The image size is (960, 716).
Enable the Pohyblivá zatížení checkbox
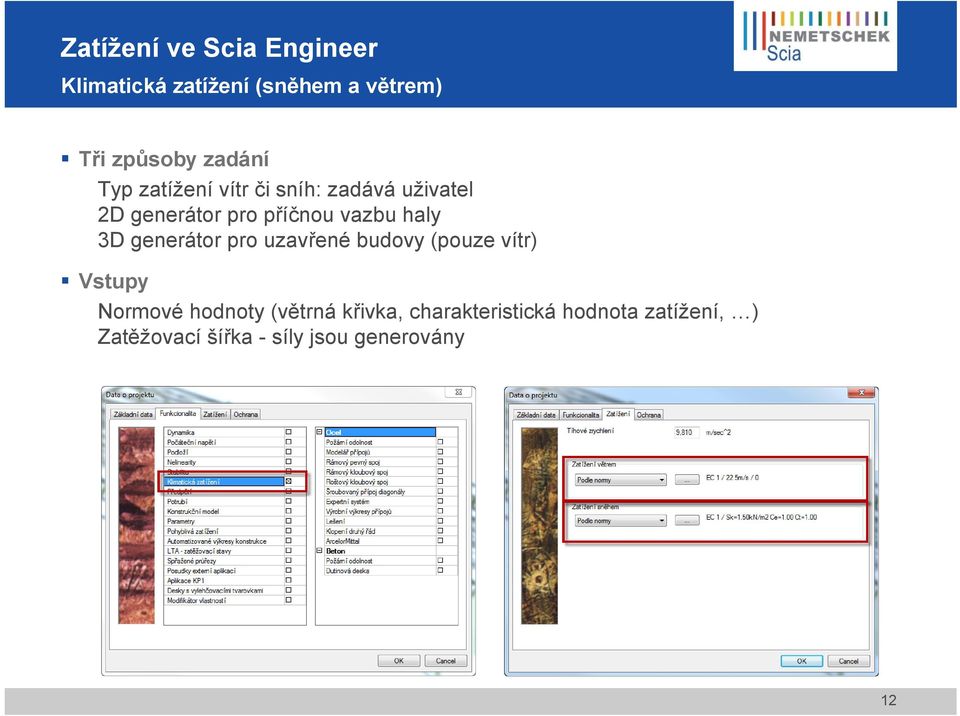[288, 531]
